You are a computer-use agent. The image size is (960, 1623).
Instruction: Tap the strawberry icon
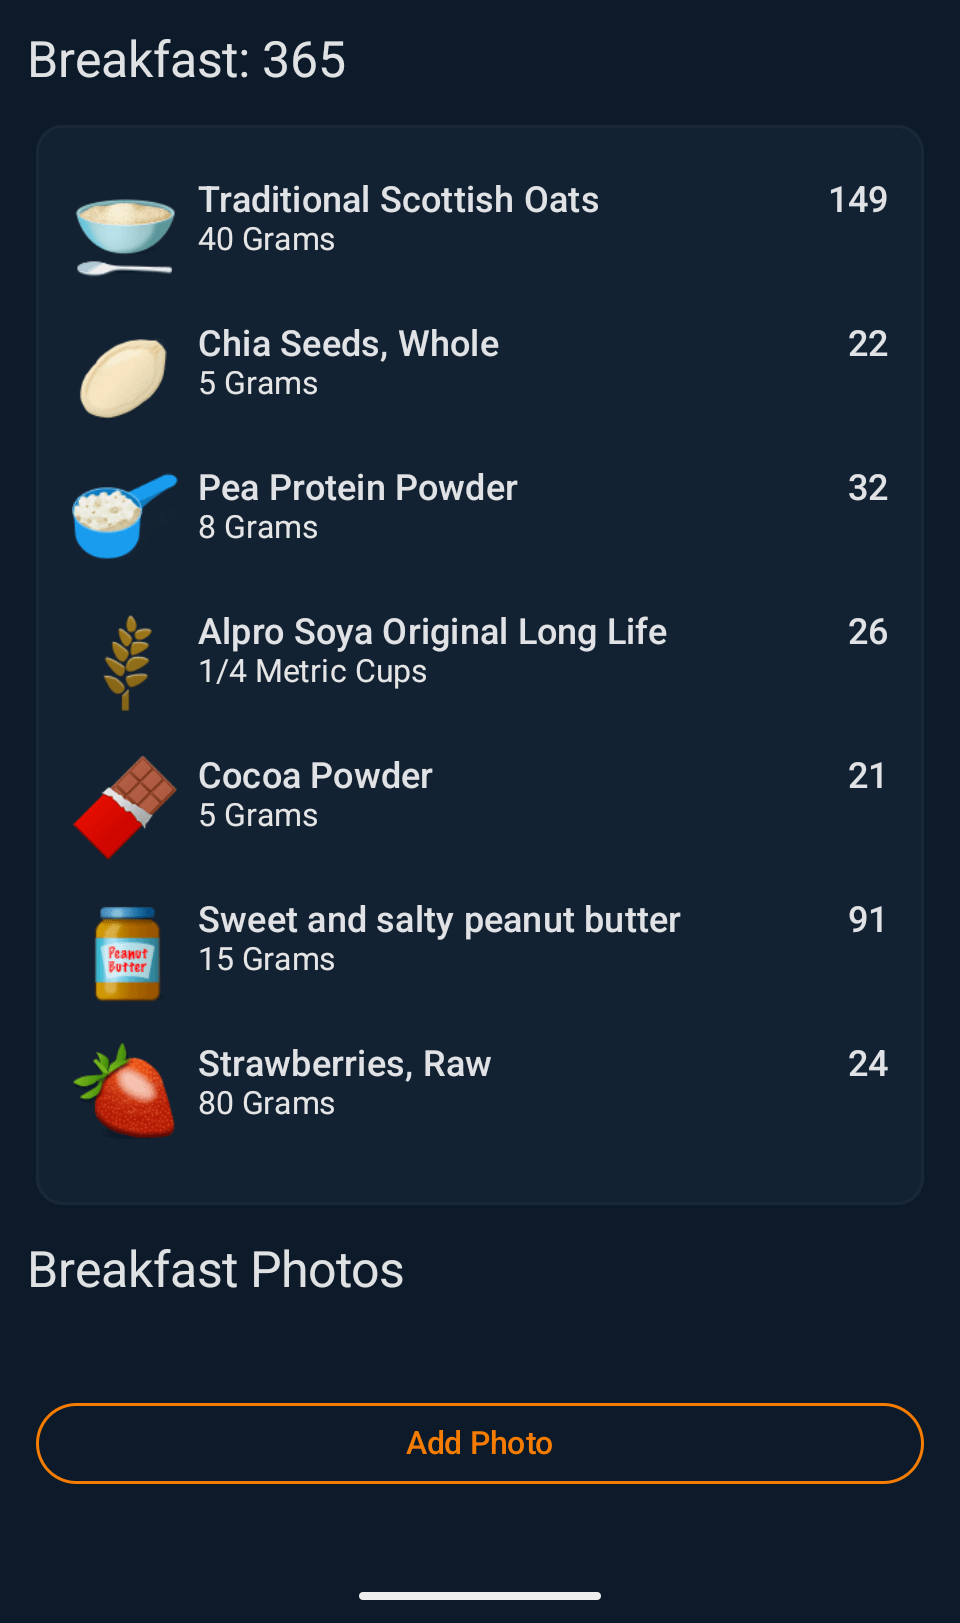126,1091
